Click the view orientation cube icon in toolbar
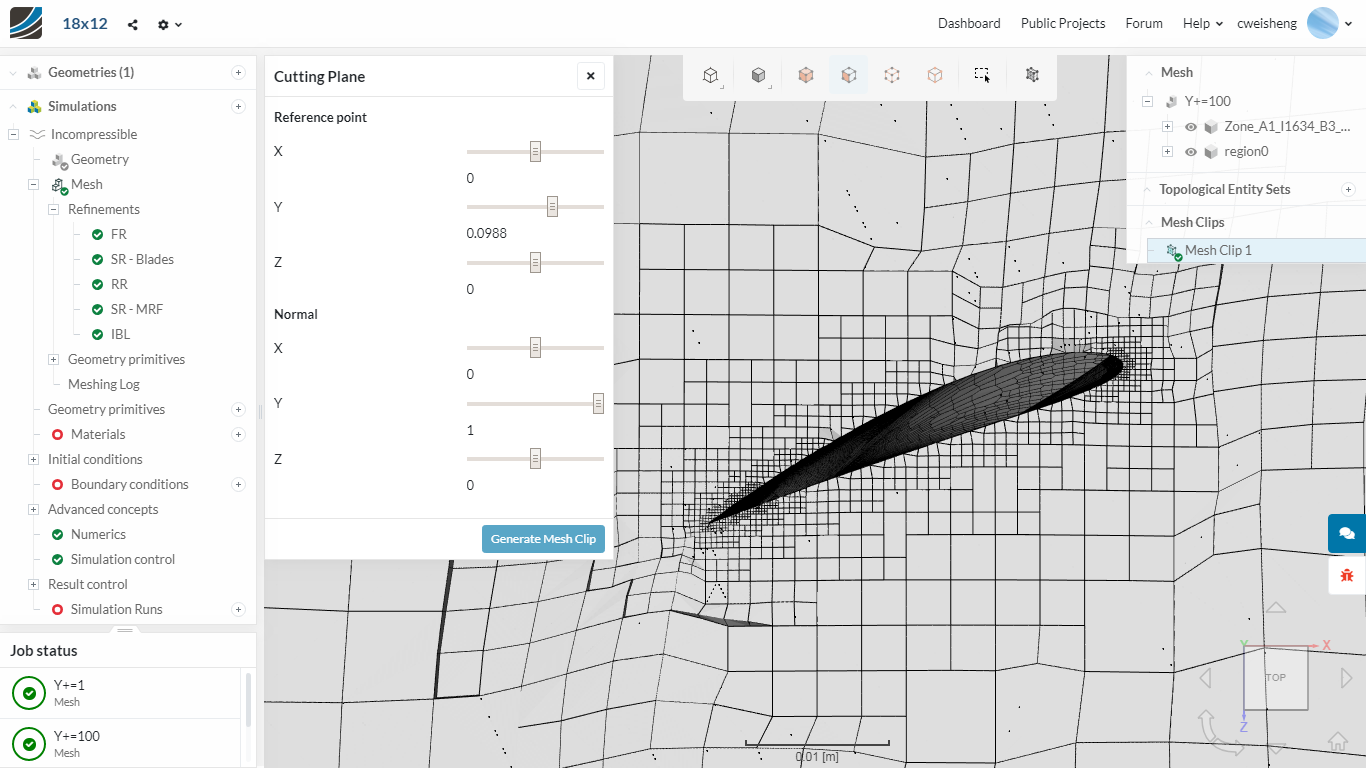Viewport: 1366px width, 768px height. coord(710,75)
